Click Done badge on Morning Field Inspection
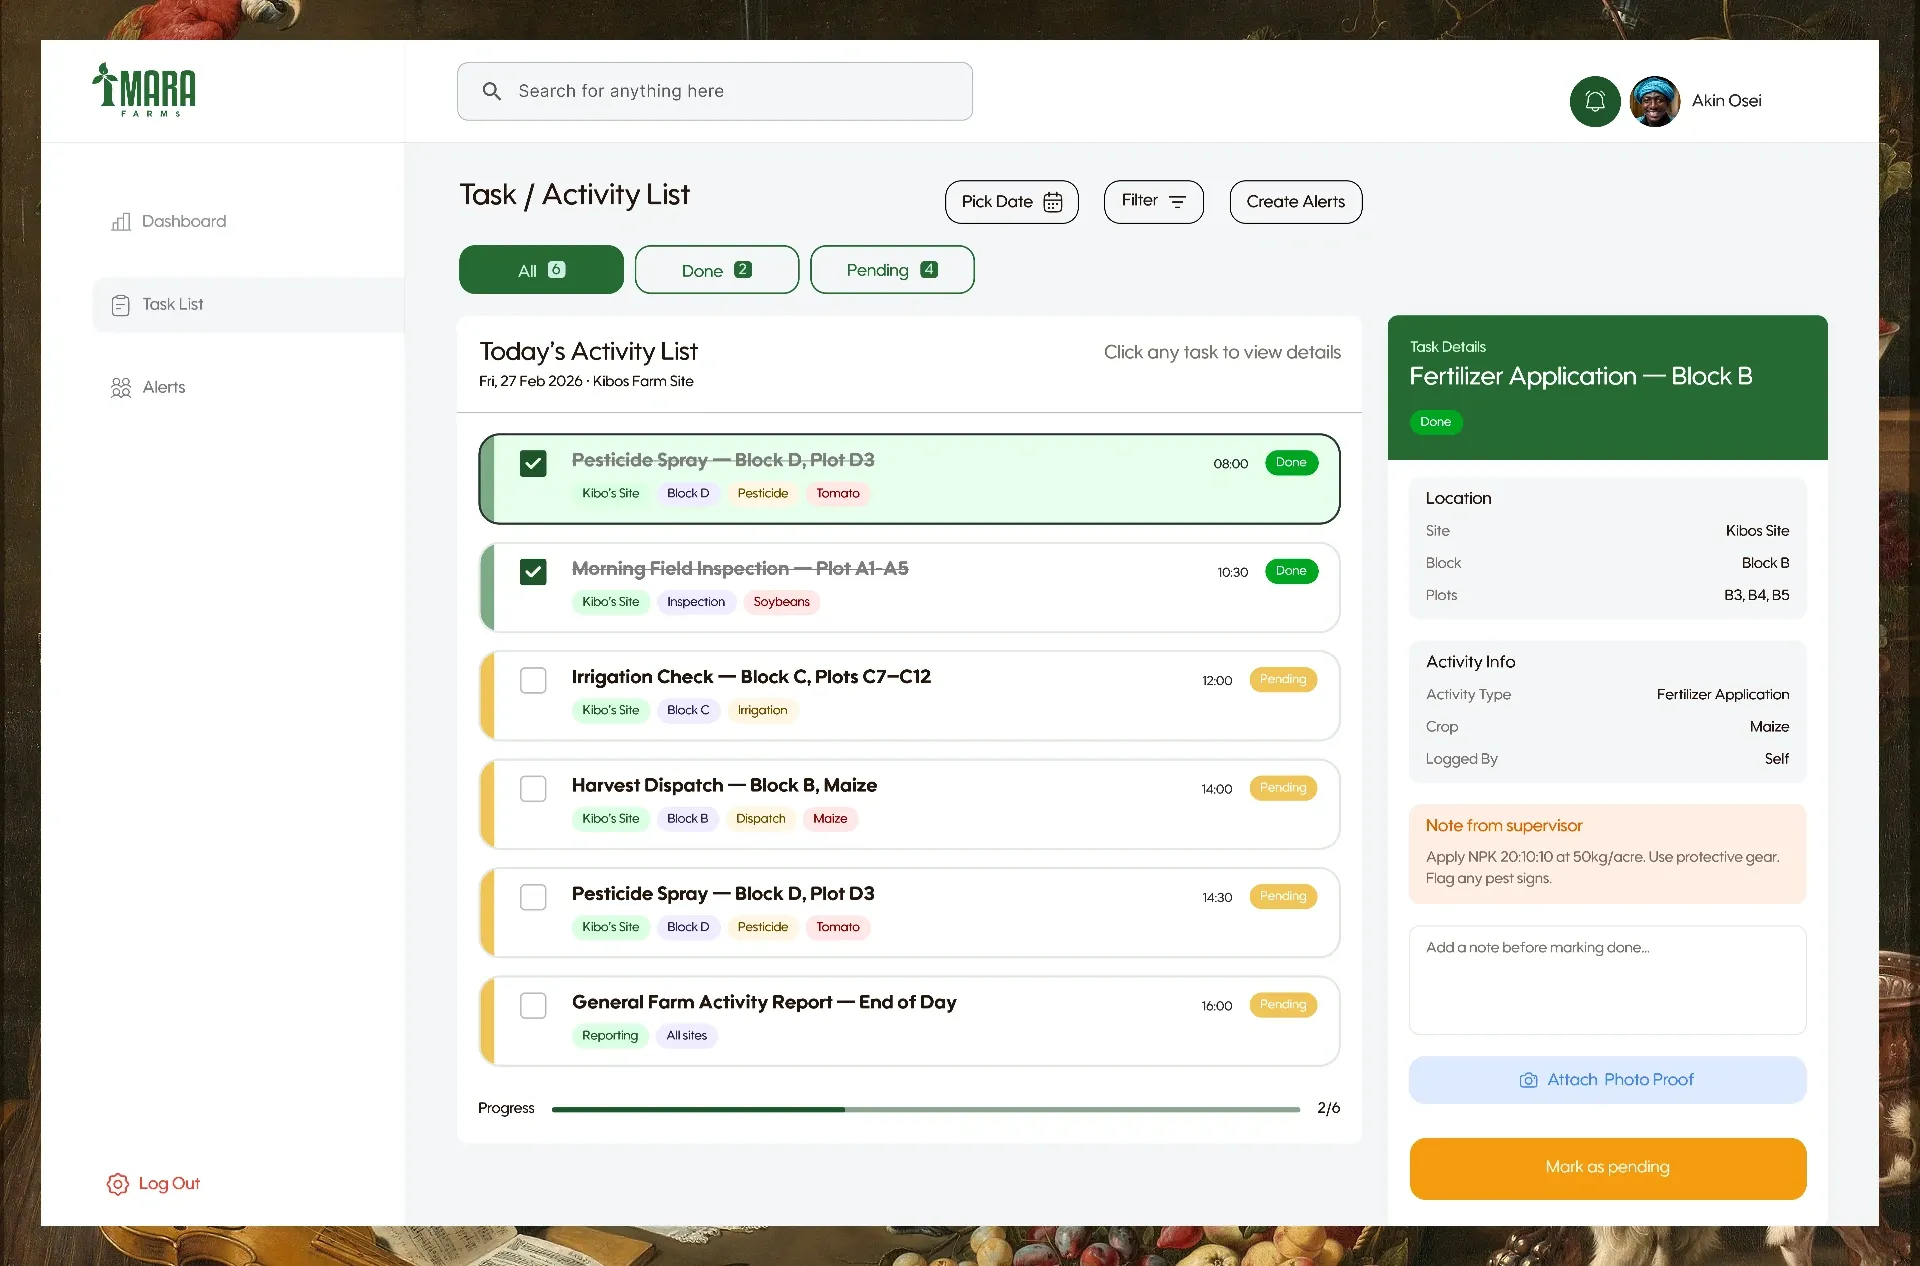This screenshot has width=1920, height=1266. 1291,571
